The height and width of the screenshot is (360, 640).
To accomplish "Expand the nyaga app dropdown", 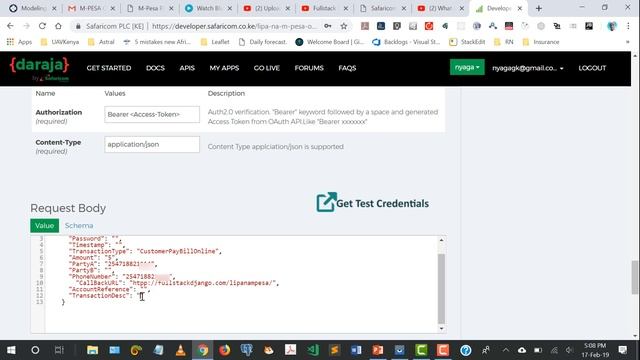I will coord(467,67).
